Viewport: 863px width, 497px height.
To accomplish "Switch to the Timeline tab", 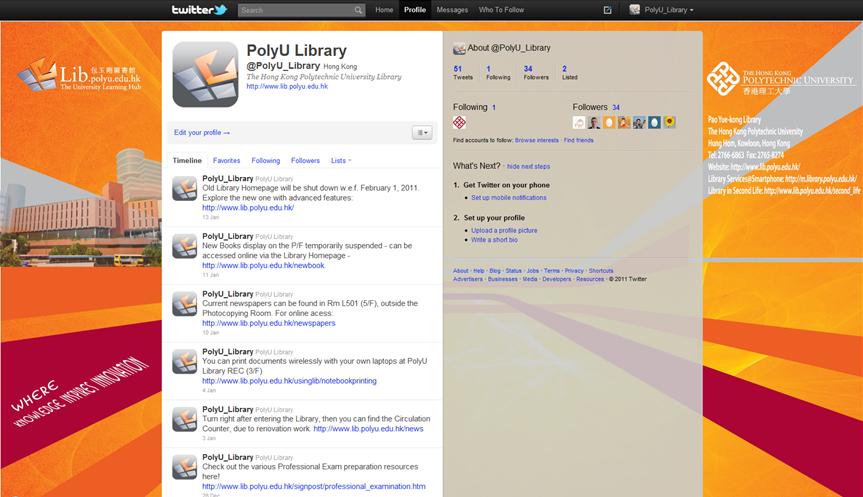I will pos(187,161).
